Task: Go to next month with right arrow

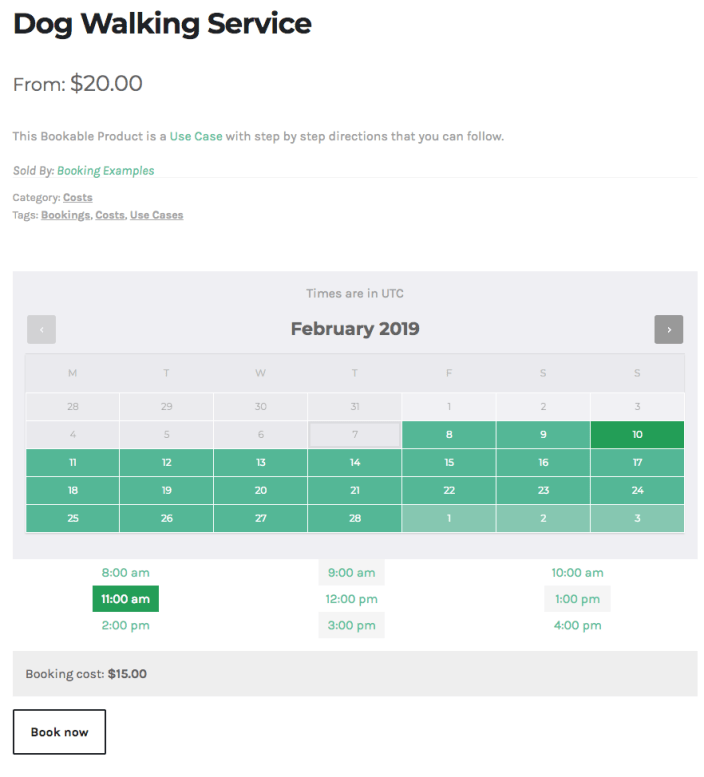Action: [668, 330]
